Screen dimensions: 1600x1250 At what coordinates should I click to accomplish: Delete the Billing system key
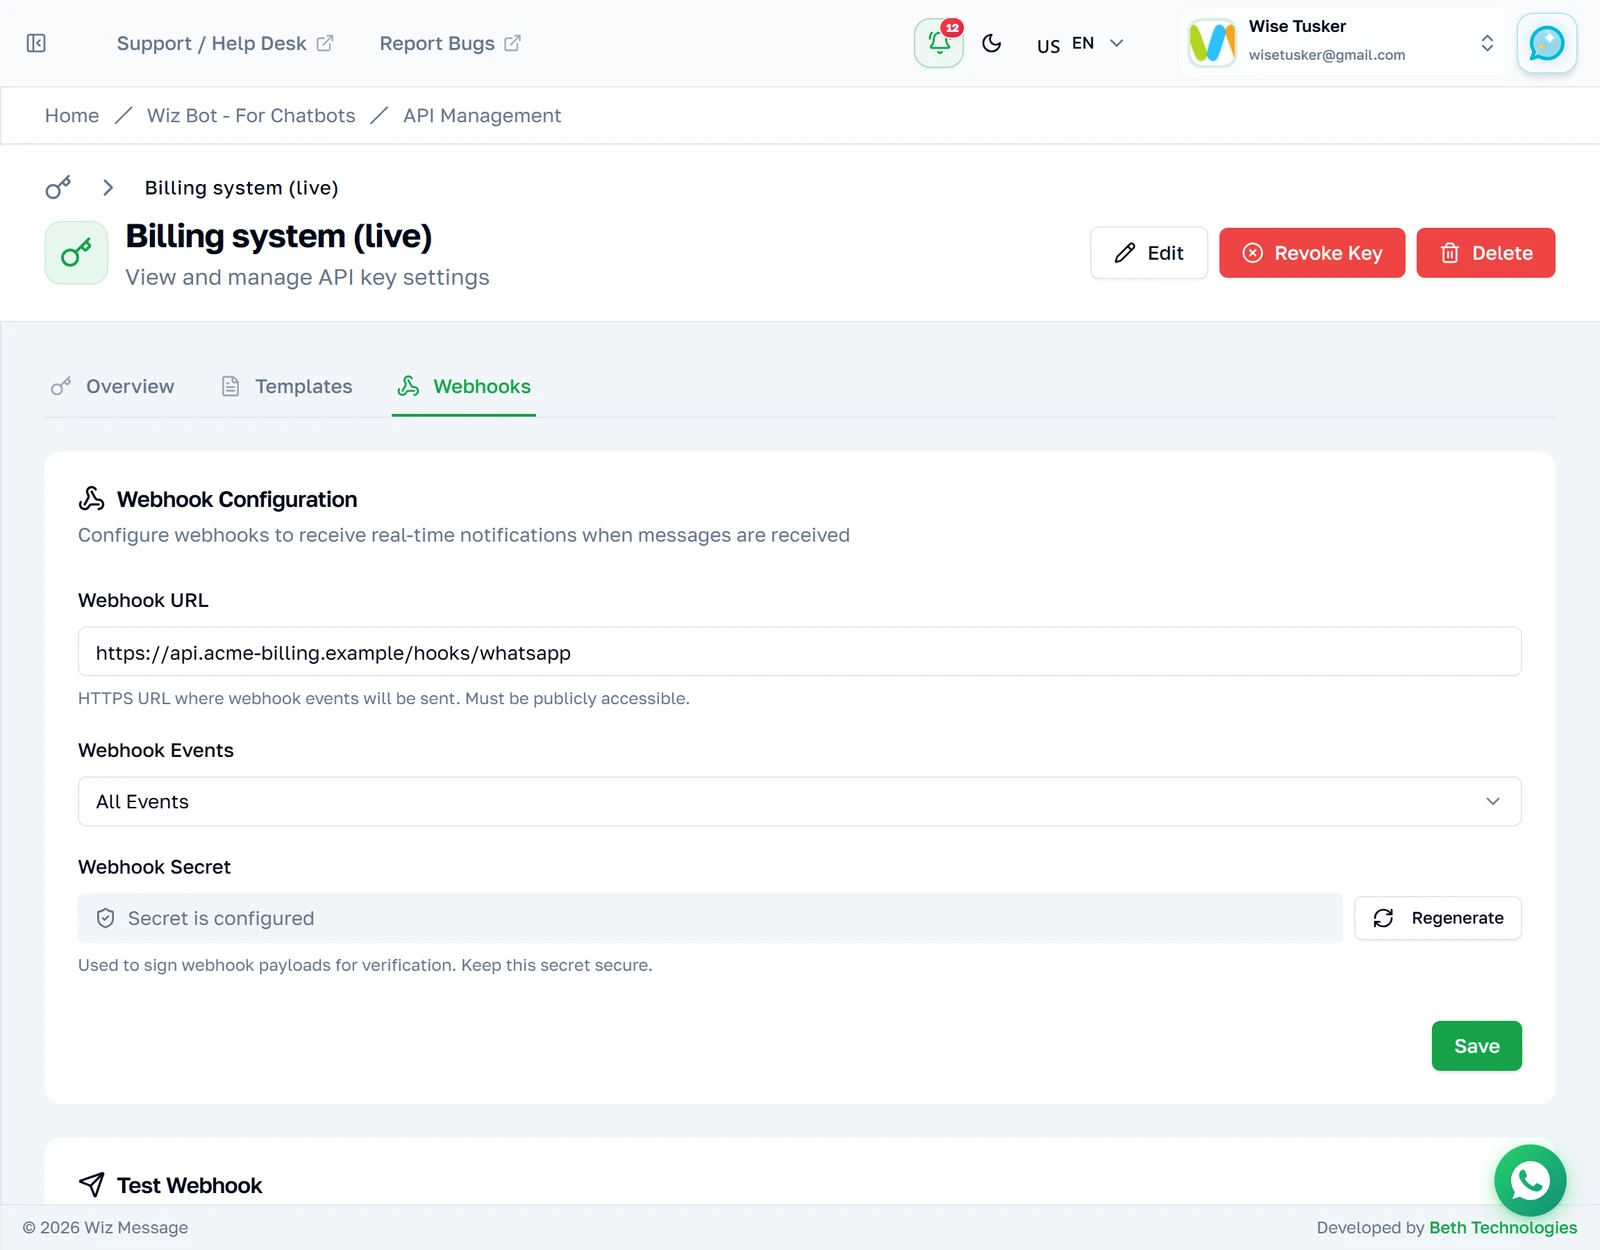click(1486, 253)
